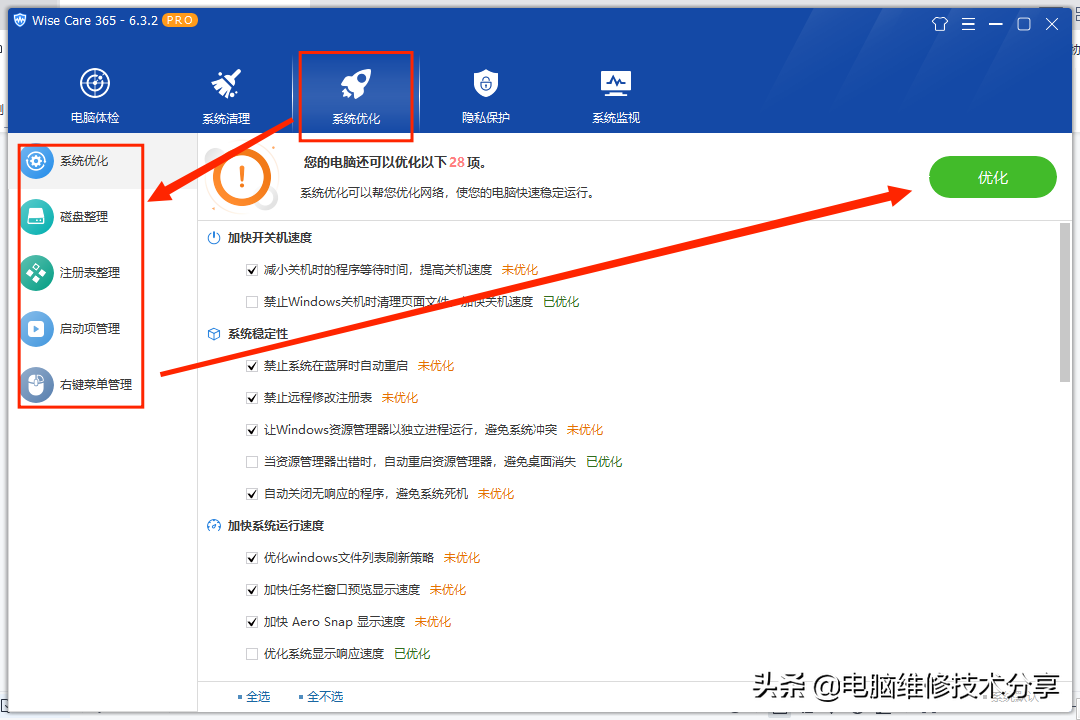1080x720 pixels.
Task: Select 磁盘整理 label in the sidebar
Action: [84, 217]
